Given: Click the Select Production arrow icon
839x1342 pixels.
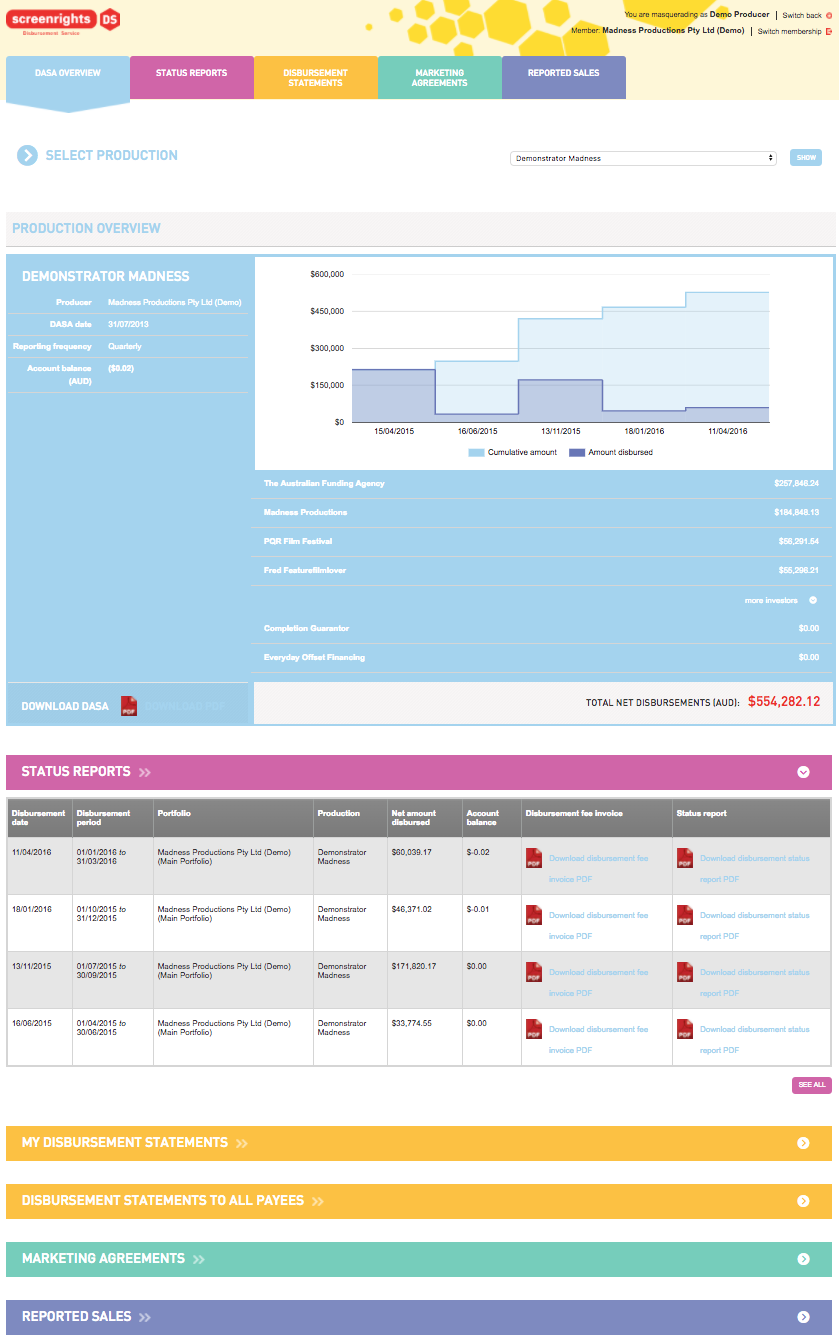Looking at the screenshot, I should [27, 155].
